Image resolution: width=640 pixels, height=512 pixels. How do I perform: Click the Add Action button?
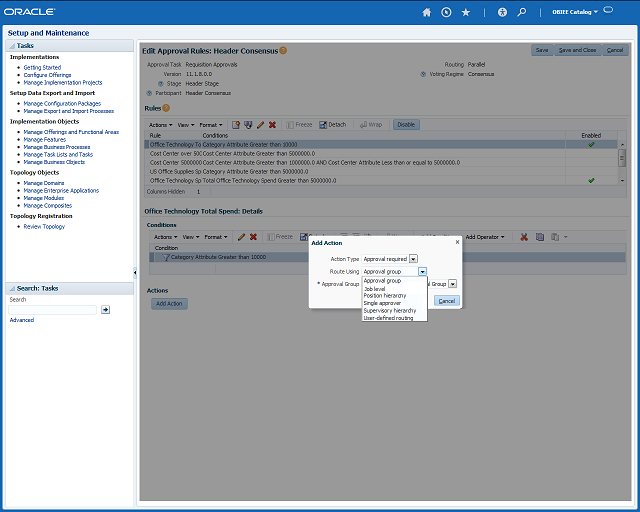[x=169, y=303]
